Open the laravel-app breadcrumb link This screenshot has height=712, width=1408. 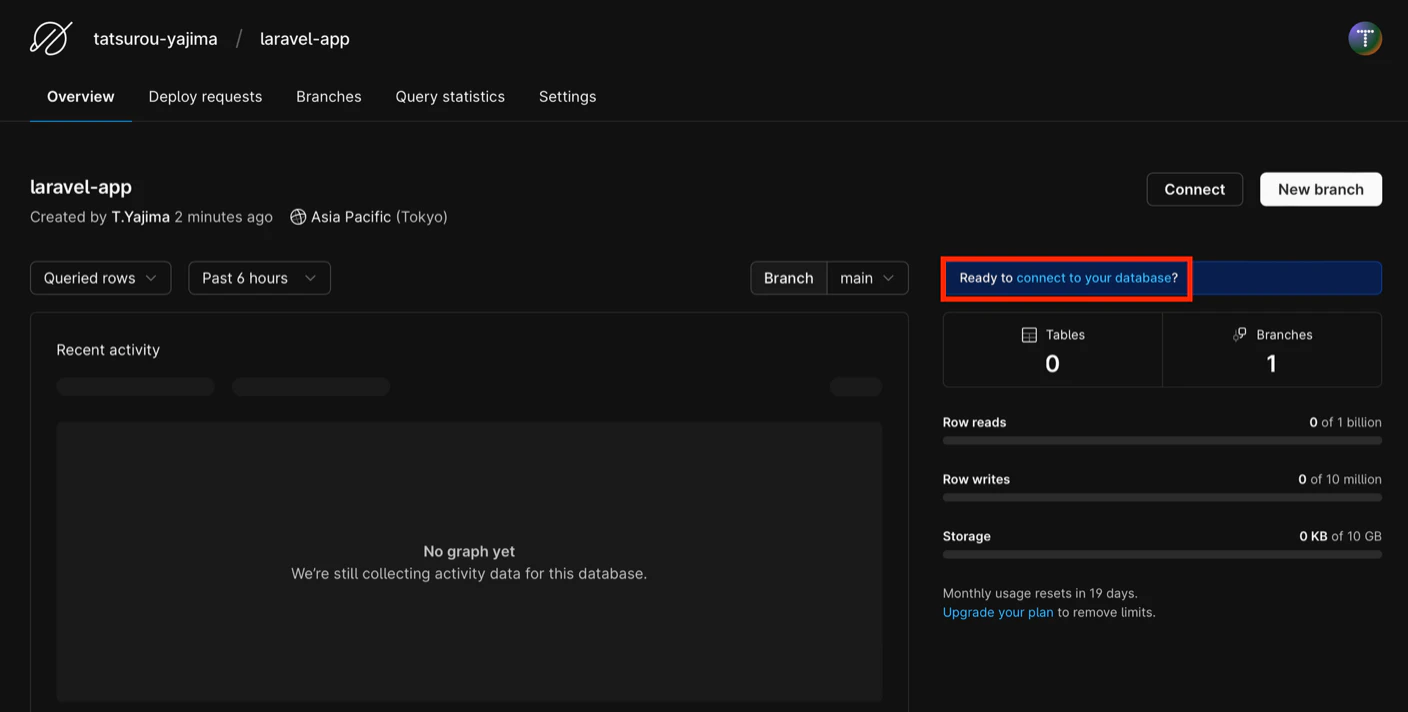pyautogui.click(x=305, y=39)
